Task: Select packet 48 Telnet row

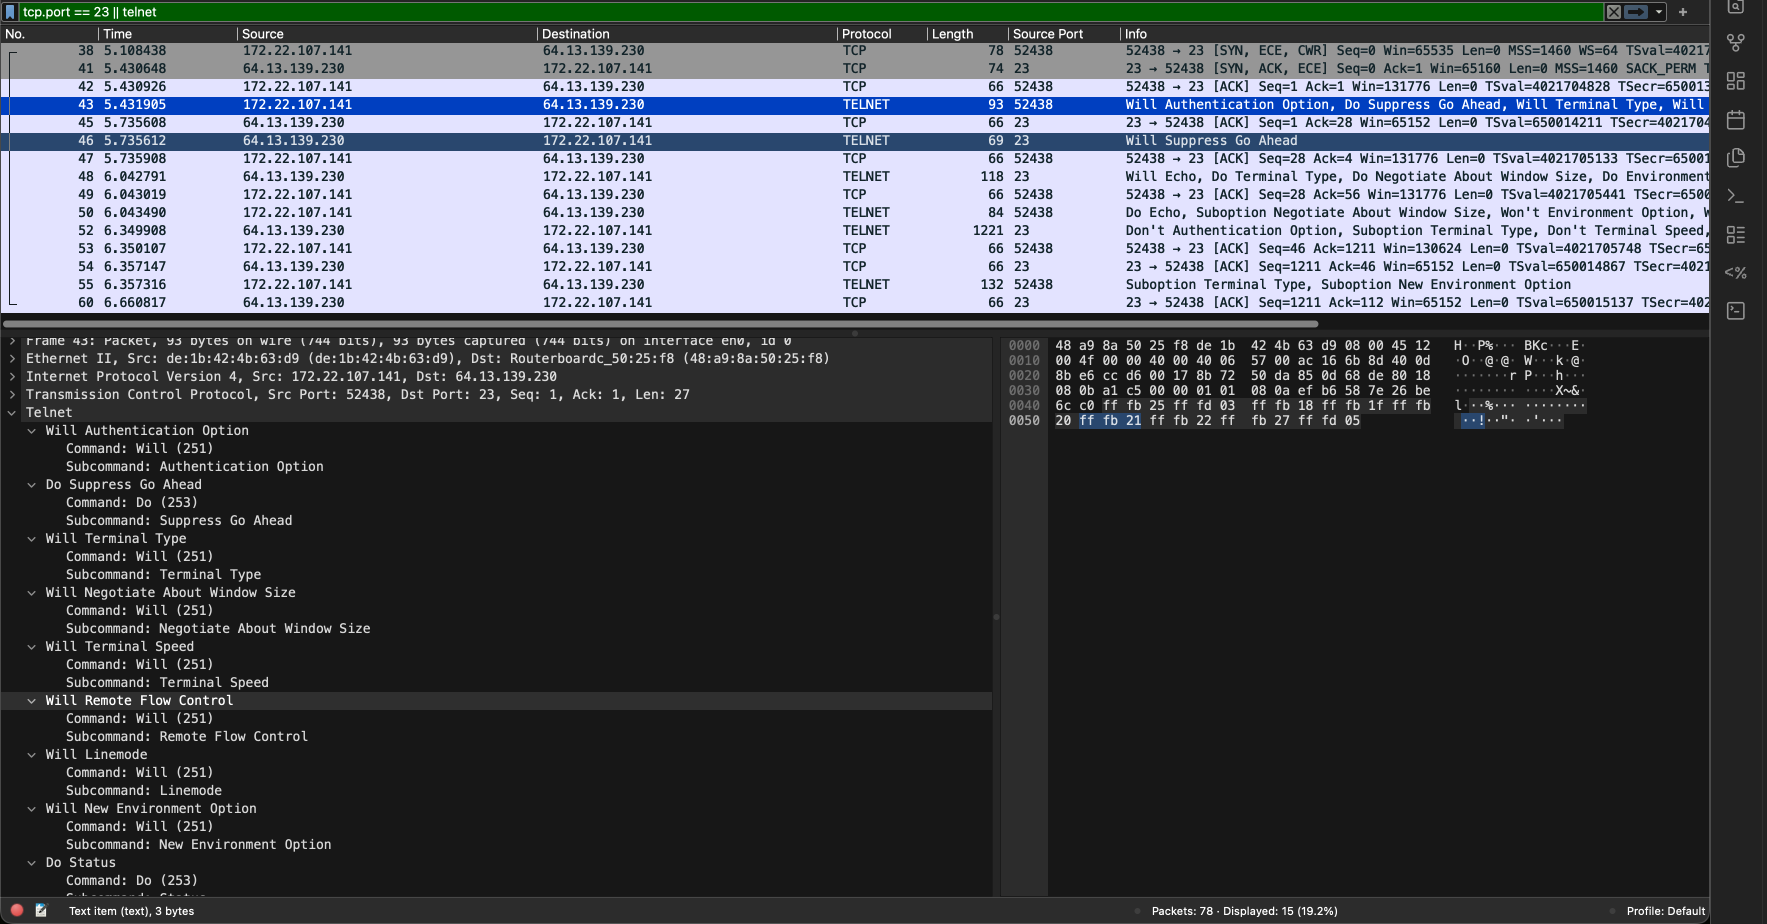Action: coord(600,177)
